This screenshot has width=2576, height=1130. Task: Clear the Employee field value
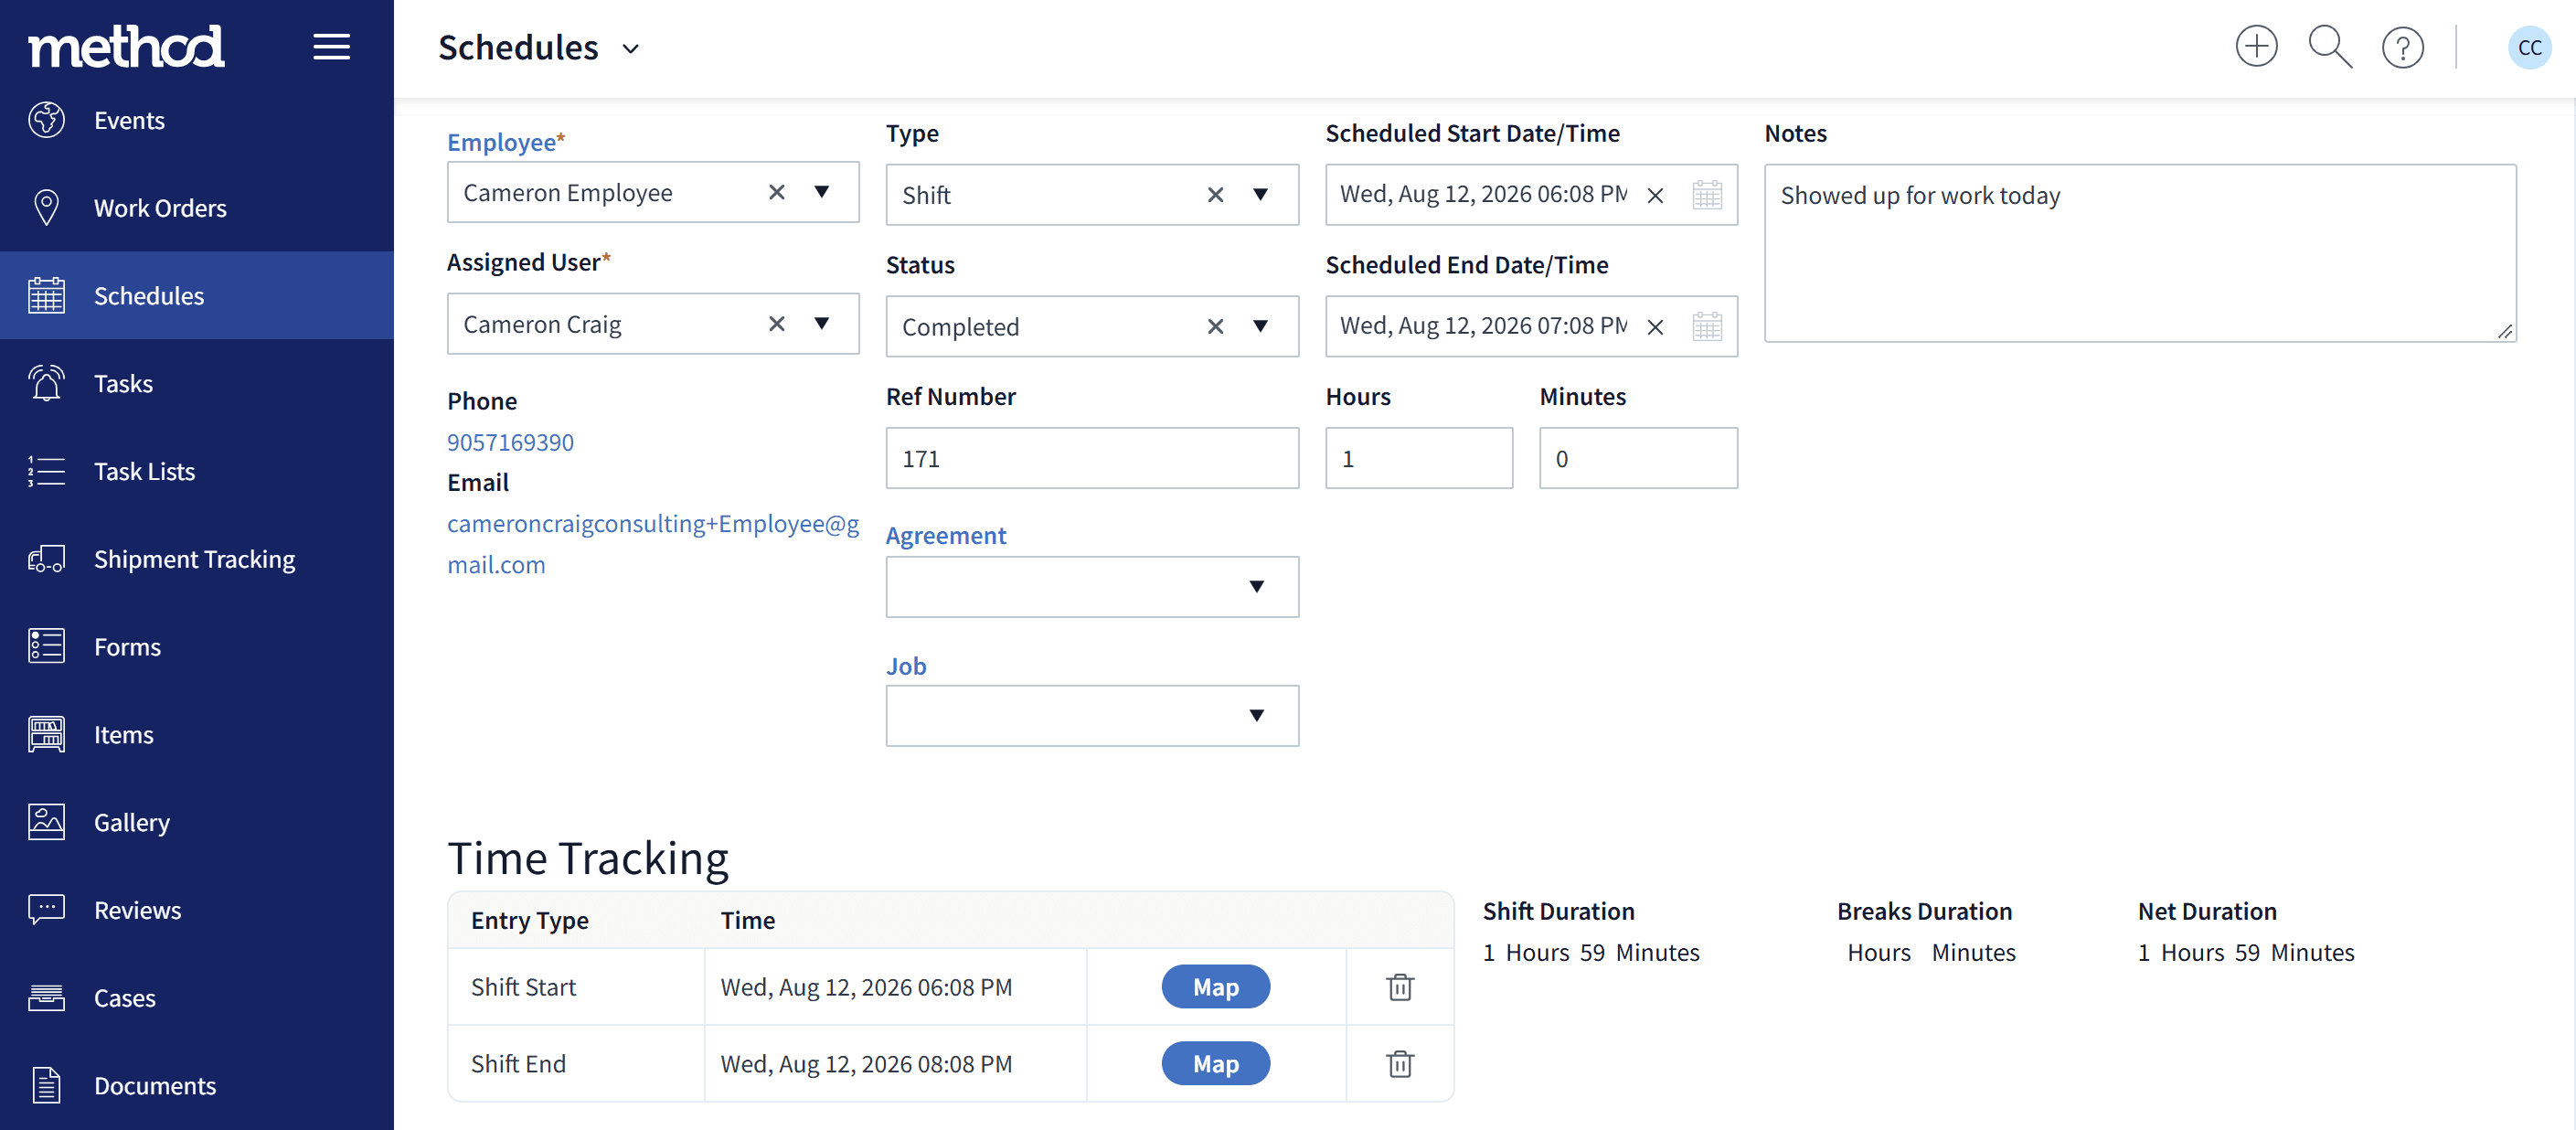click(x=776, y=192)
